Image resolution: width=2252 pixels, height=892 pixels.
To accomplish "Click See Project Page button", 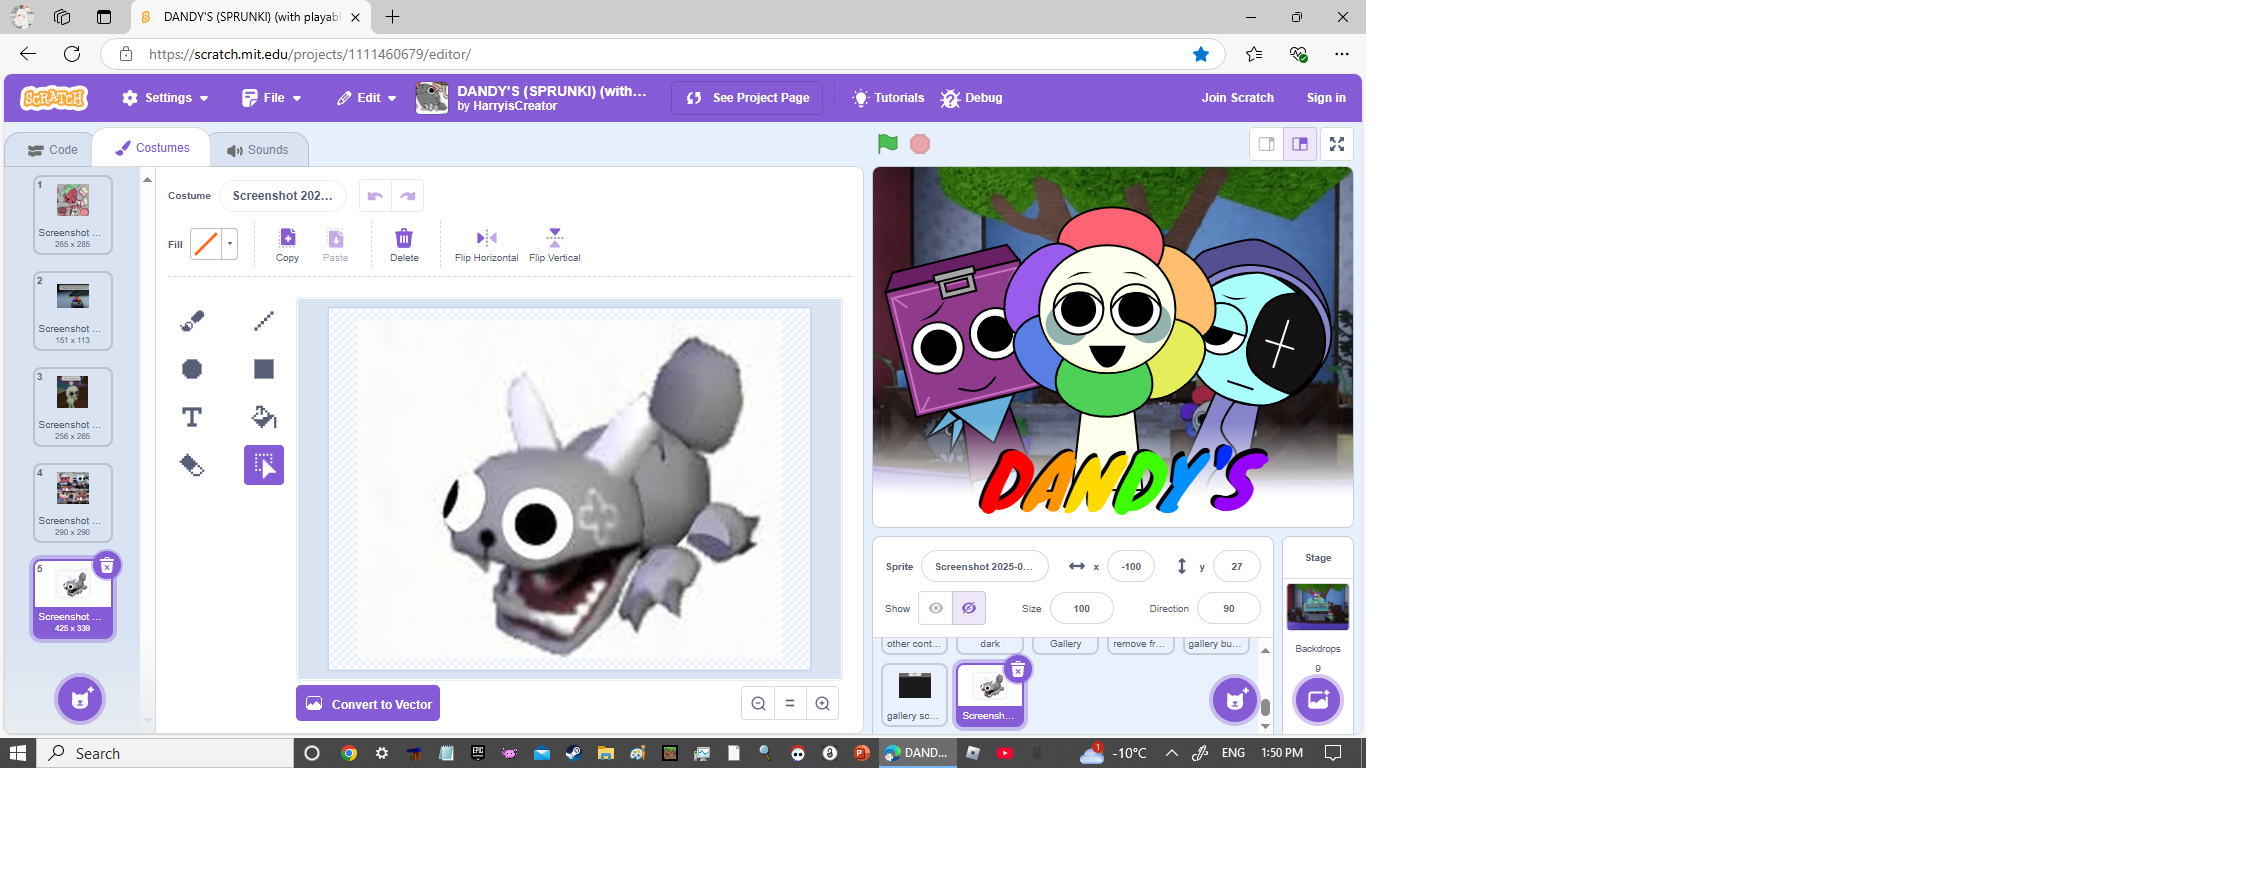I will coord(747,98).
